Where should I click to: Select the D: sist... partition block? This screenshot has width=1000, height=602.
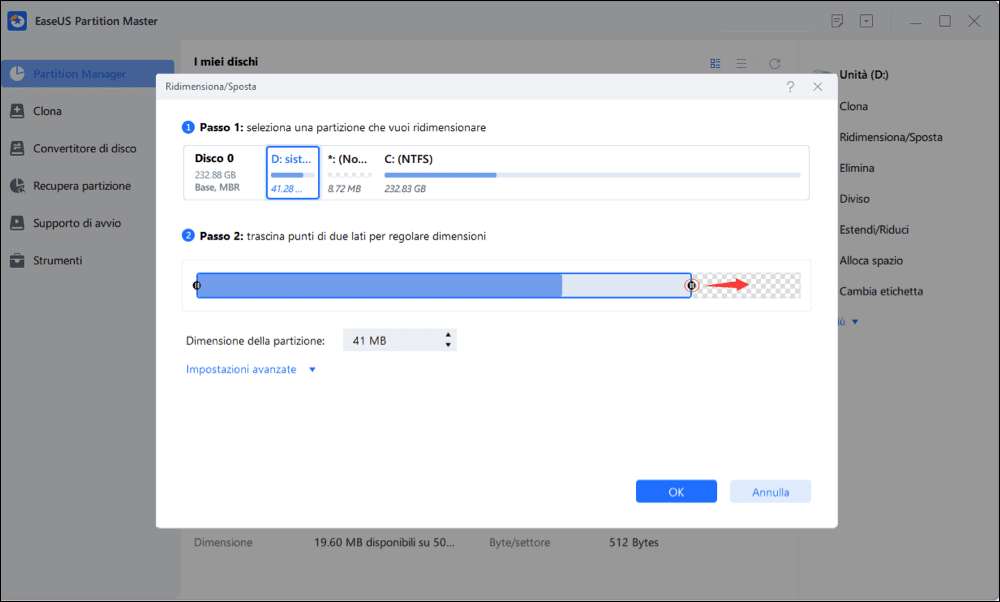point(293,173)
